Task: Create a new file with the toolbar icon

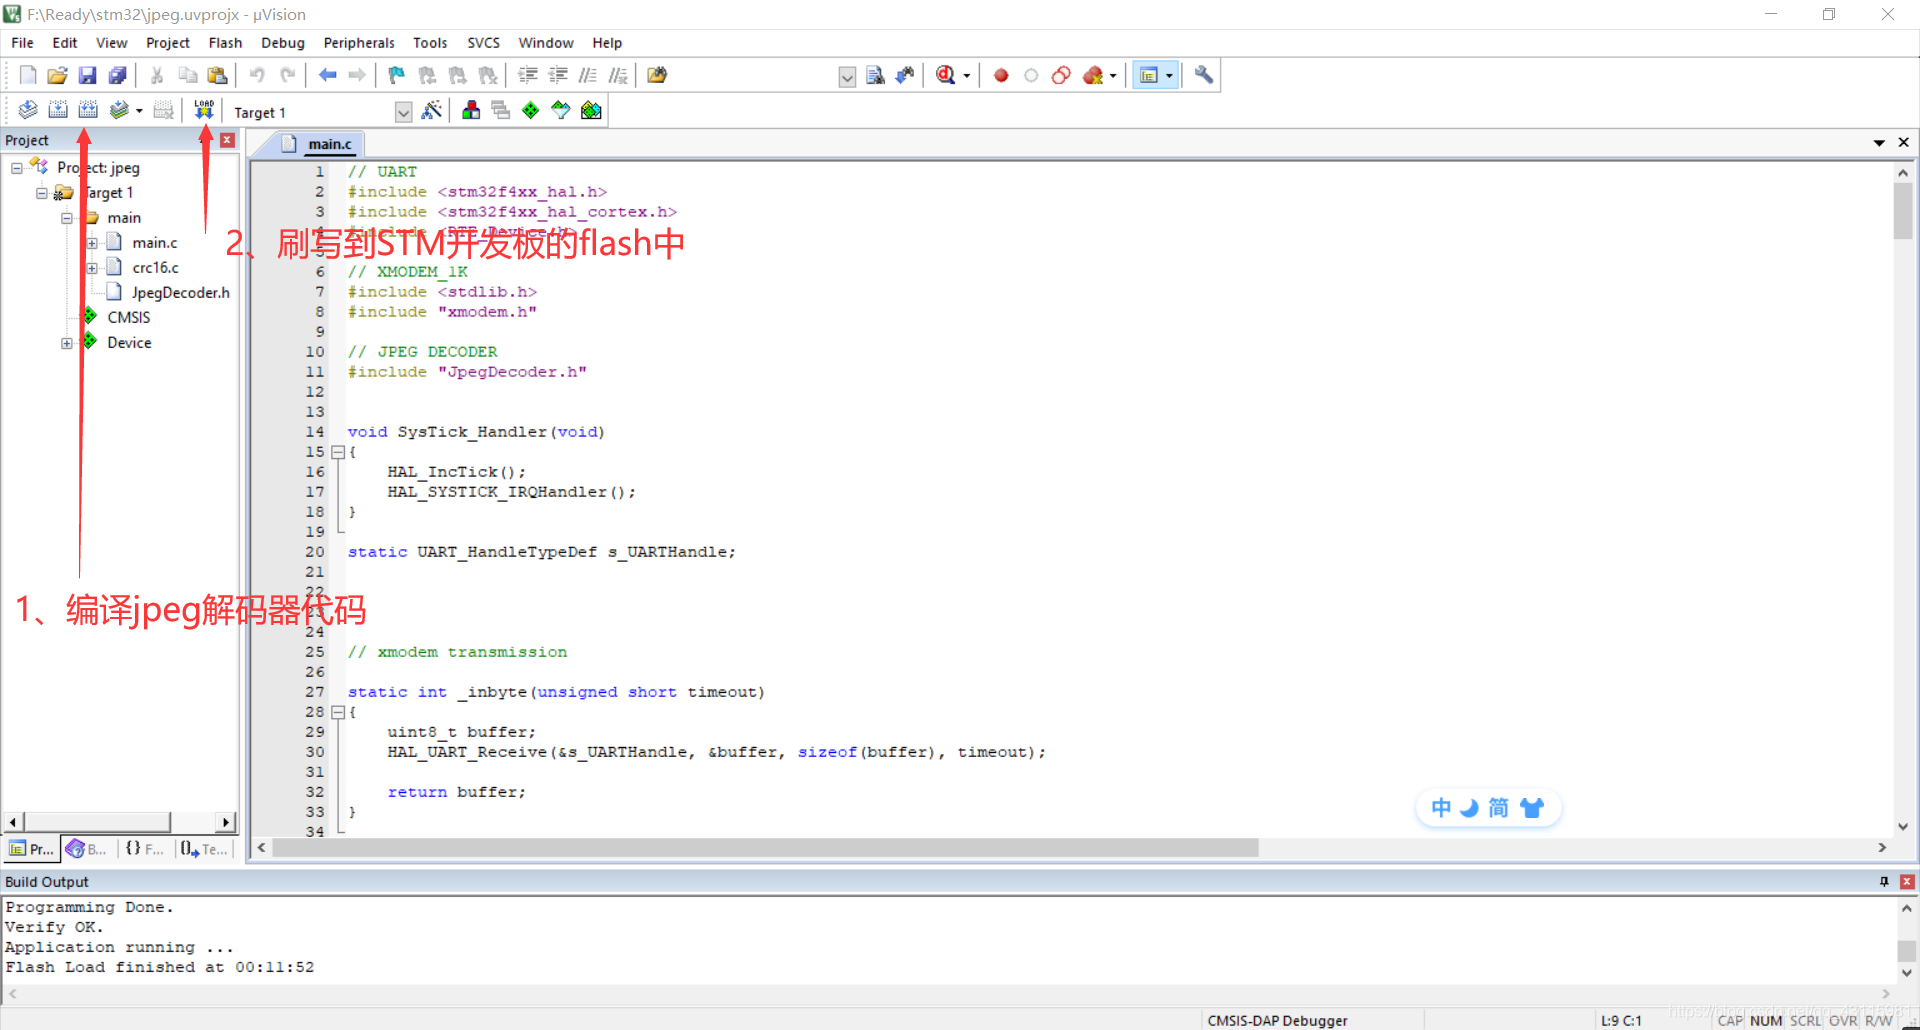Action: click(x=28, y=75)
